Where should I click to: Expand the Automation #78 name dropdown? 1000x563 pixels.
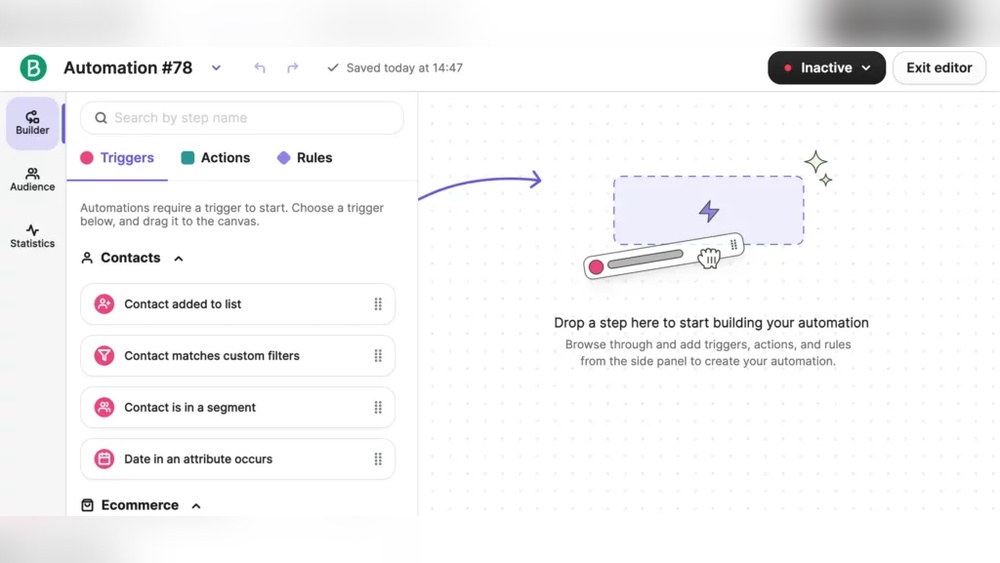coord(216,68)
